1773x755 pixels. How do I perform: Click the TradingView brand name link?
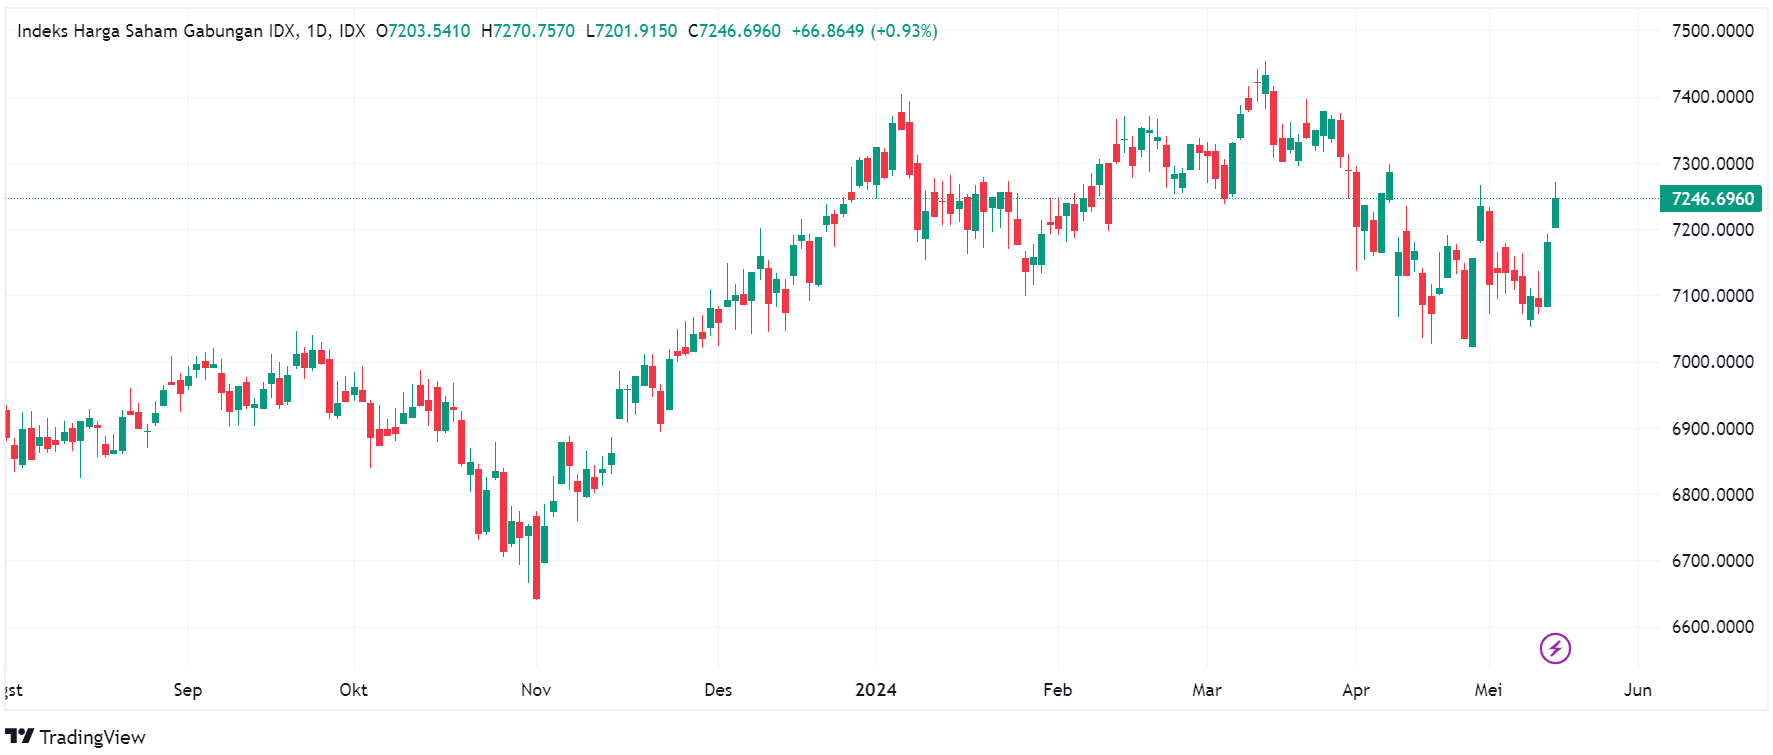click(92, 737)
